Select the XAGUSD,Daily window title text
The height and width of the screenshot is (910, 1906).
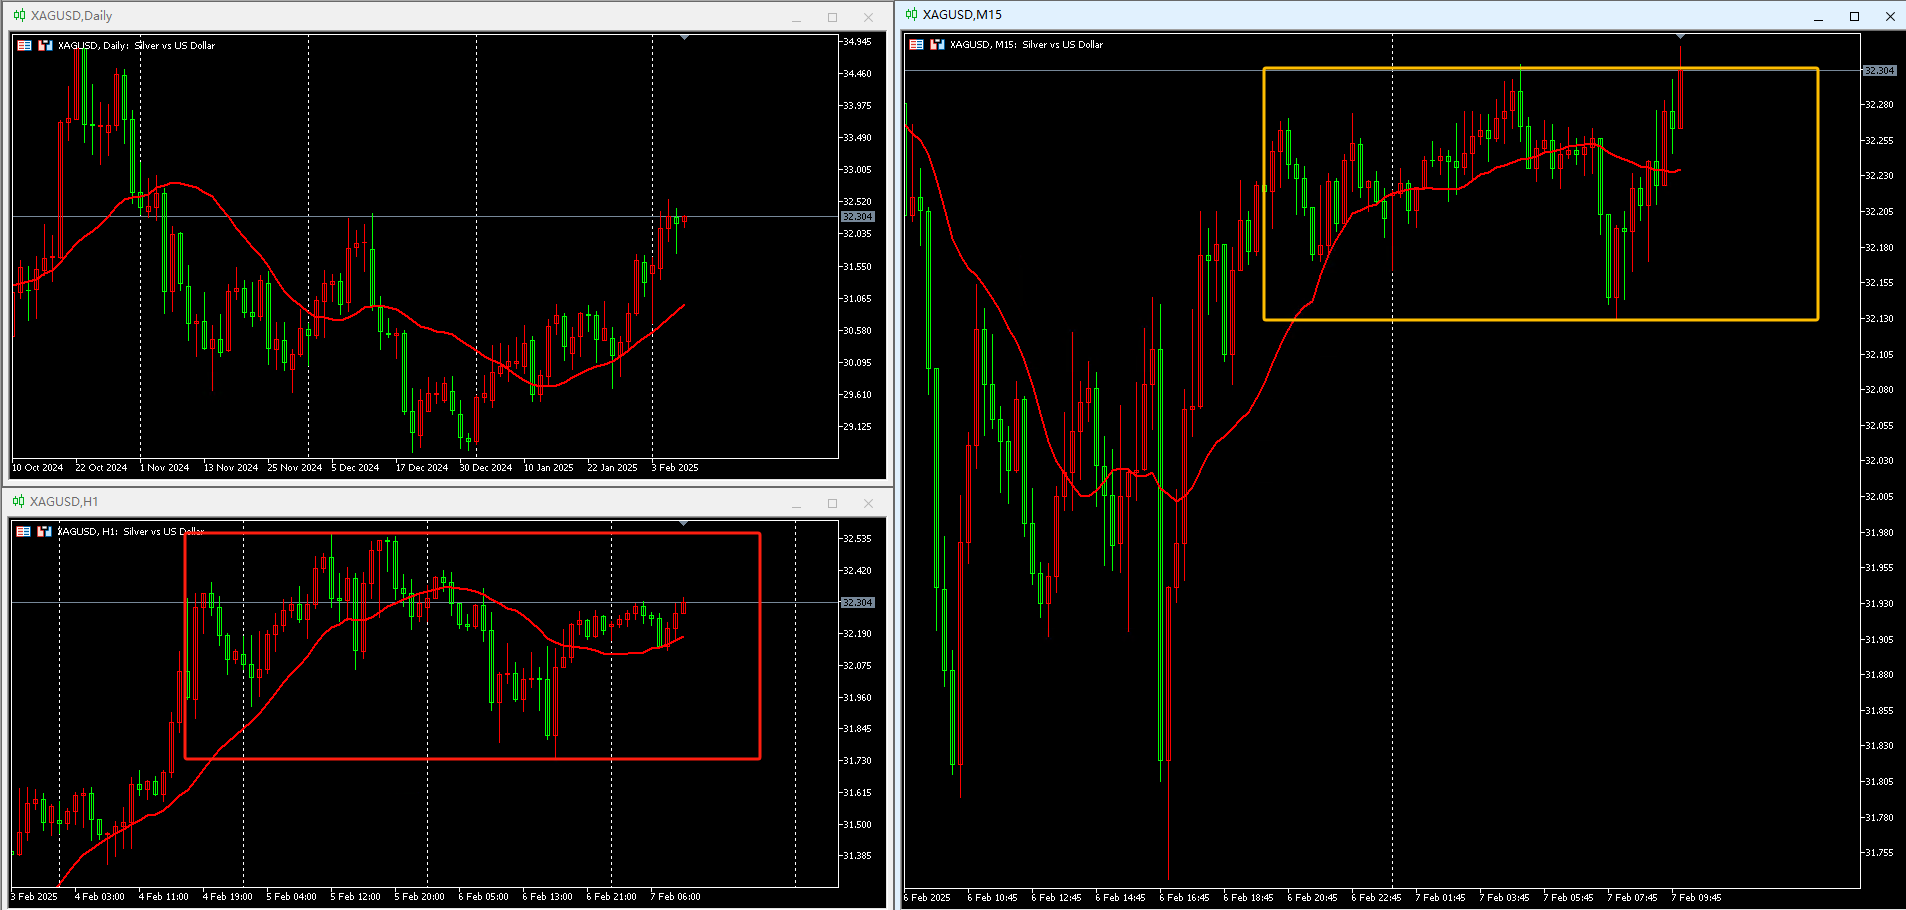click(71, 16)
